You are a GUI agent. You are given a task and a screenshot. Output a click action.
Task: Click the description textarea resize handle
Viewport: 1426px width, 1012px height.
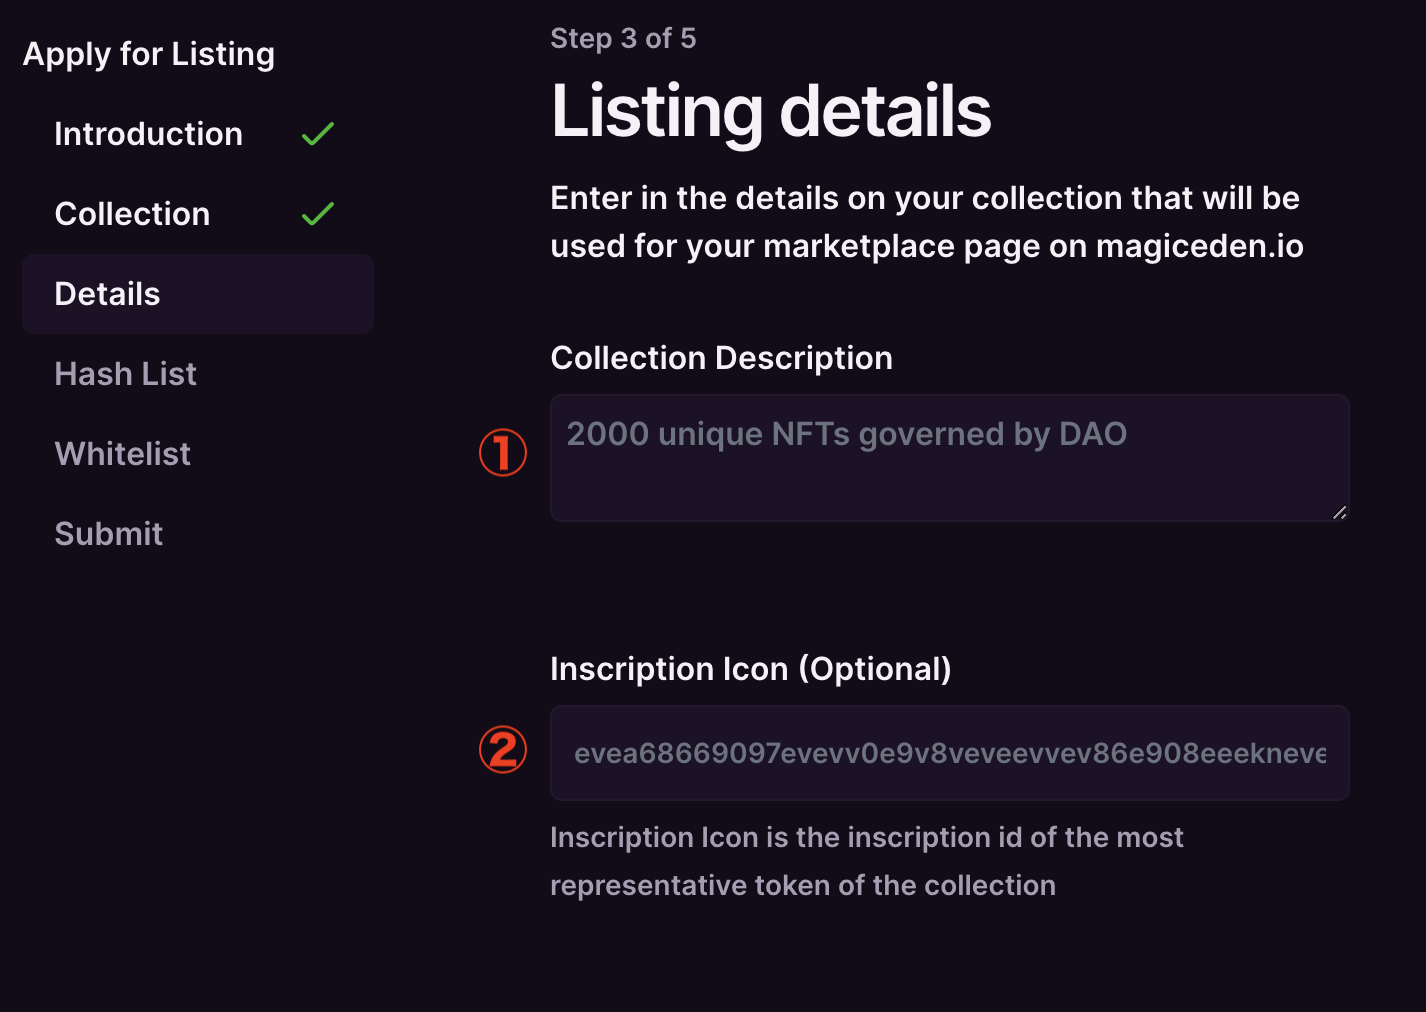1339,512
